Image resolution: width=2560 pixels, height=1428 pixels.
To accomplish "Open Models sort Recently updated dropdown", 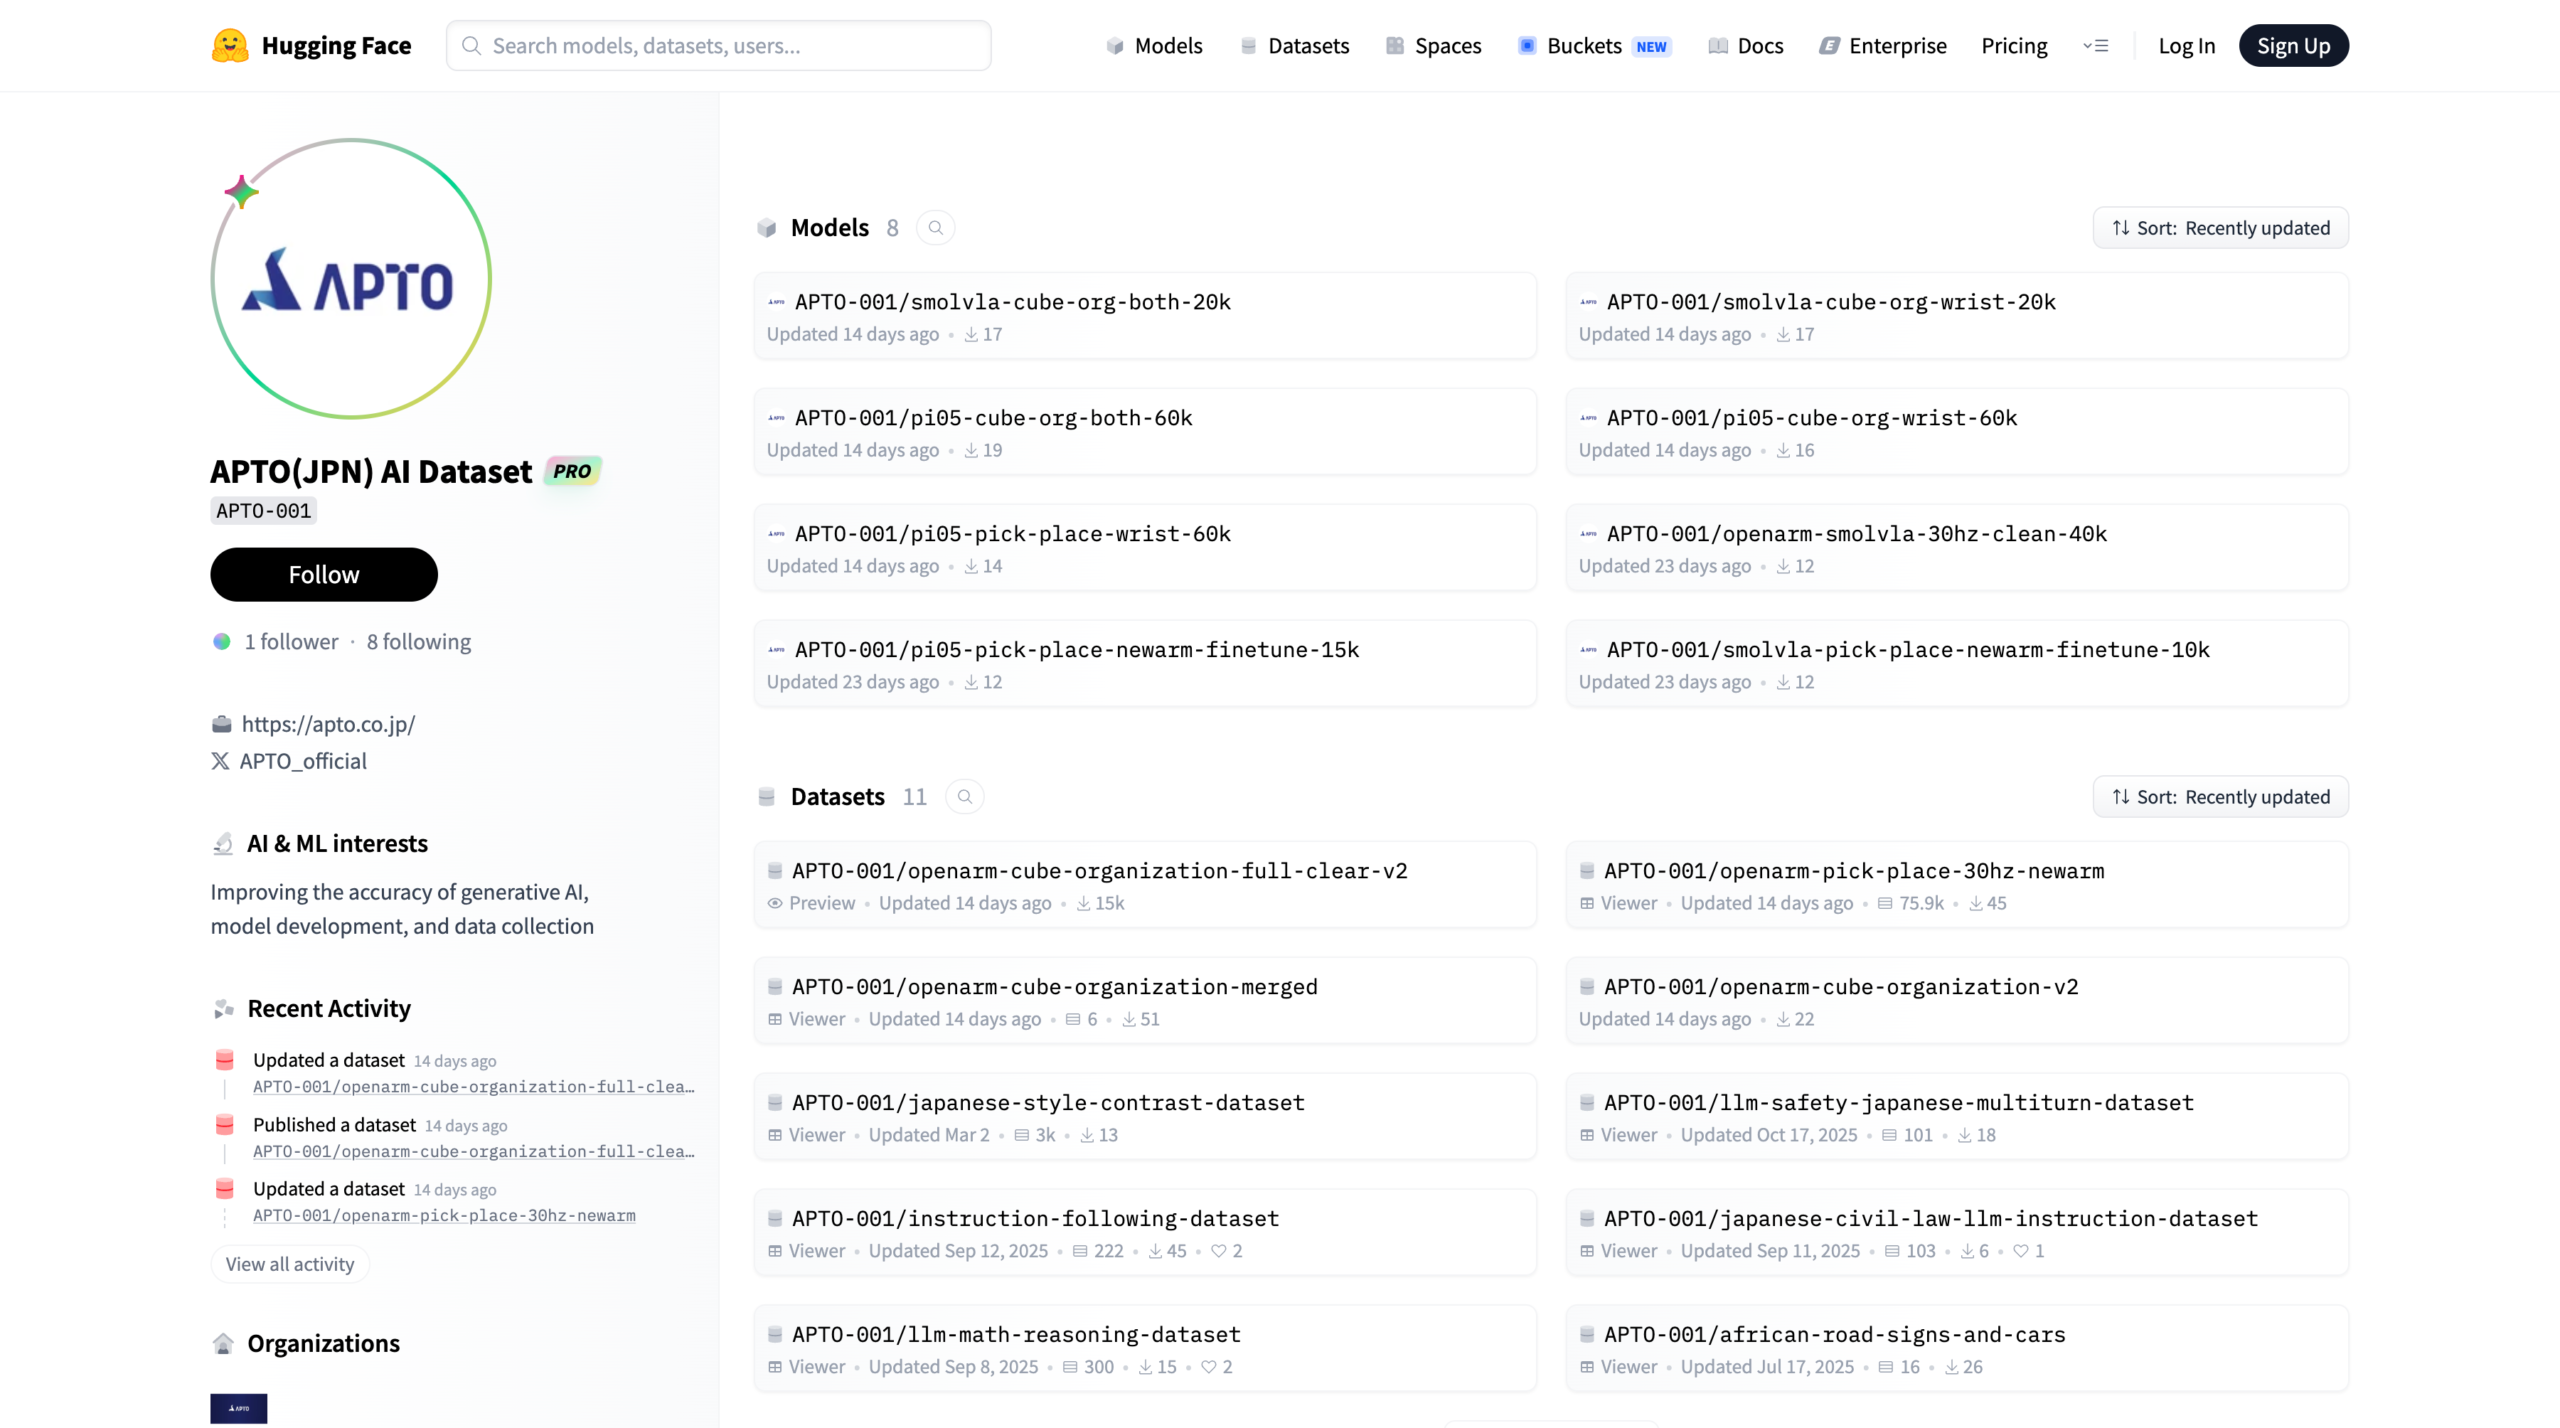I will tap(2220, 228).
